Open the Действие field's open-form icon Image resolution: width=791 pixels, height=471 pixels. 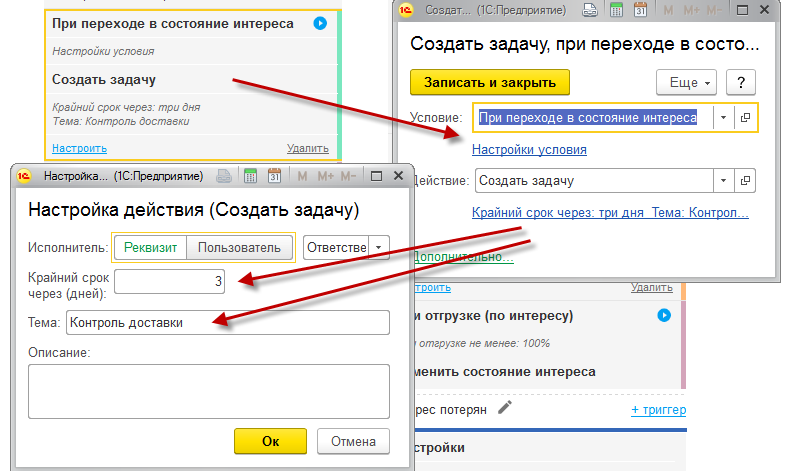[745, 181]
